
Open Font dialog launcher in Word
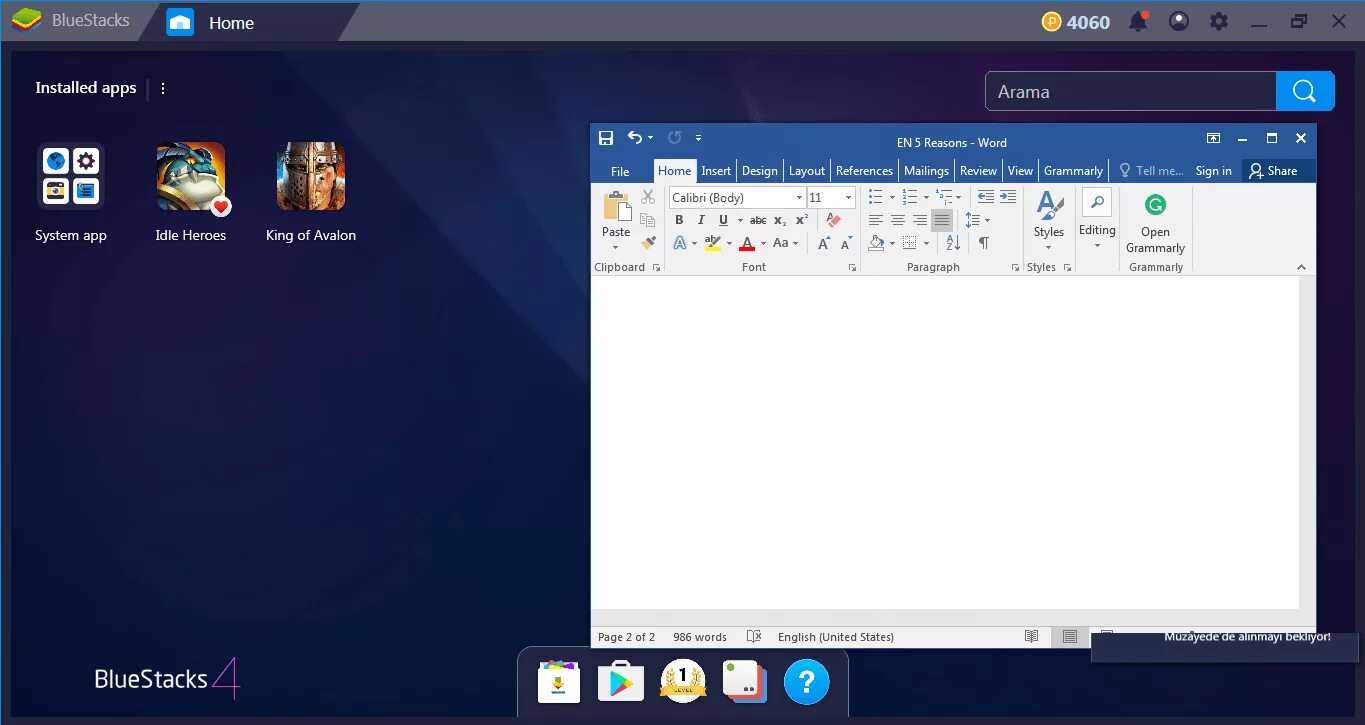coord(852,268)
